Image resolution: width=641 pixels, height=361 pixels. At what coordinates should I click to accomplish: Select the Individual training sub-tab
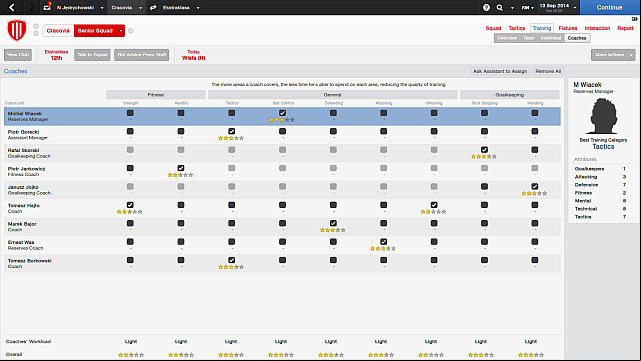click(x=551, y=38)
